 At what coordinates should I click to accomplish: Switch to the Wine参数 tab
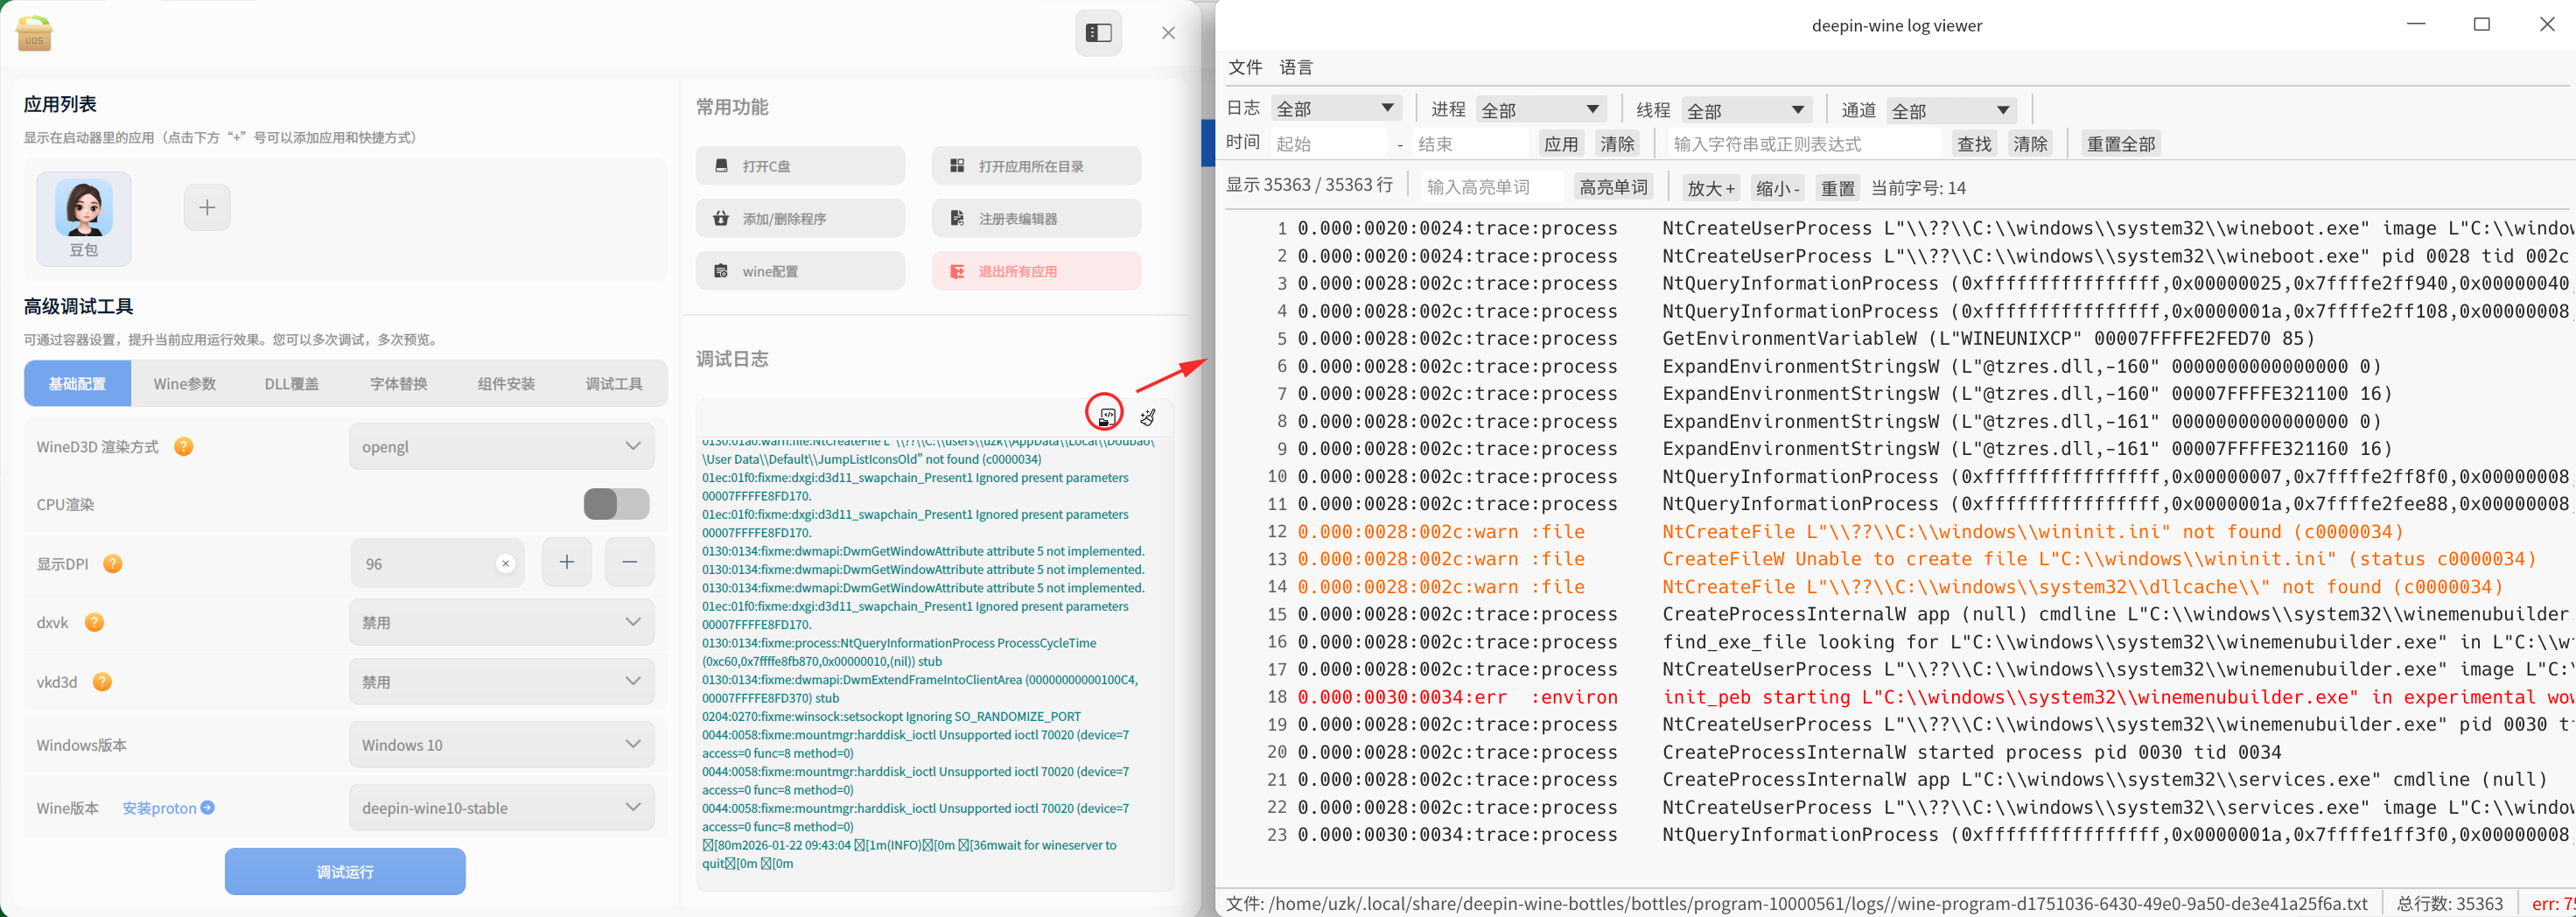click(185, 384)
